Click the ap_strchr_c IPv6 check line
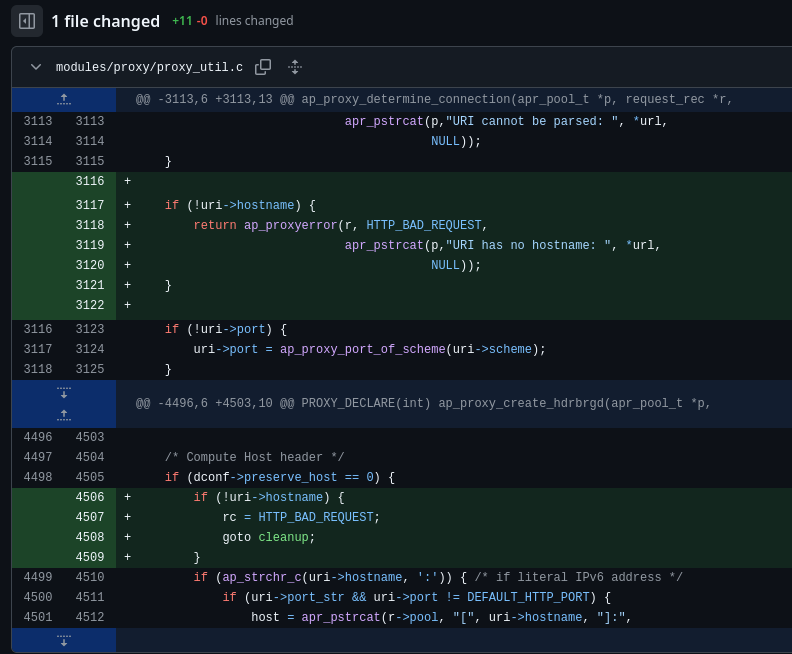 click(x=438, y=577)
